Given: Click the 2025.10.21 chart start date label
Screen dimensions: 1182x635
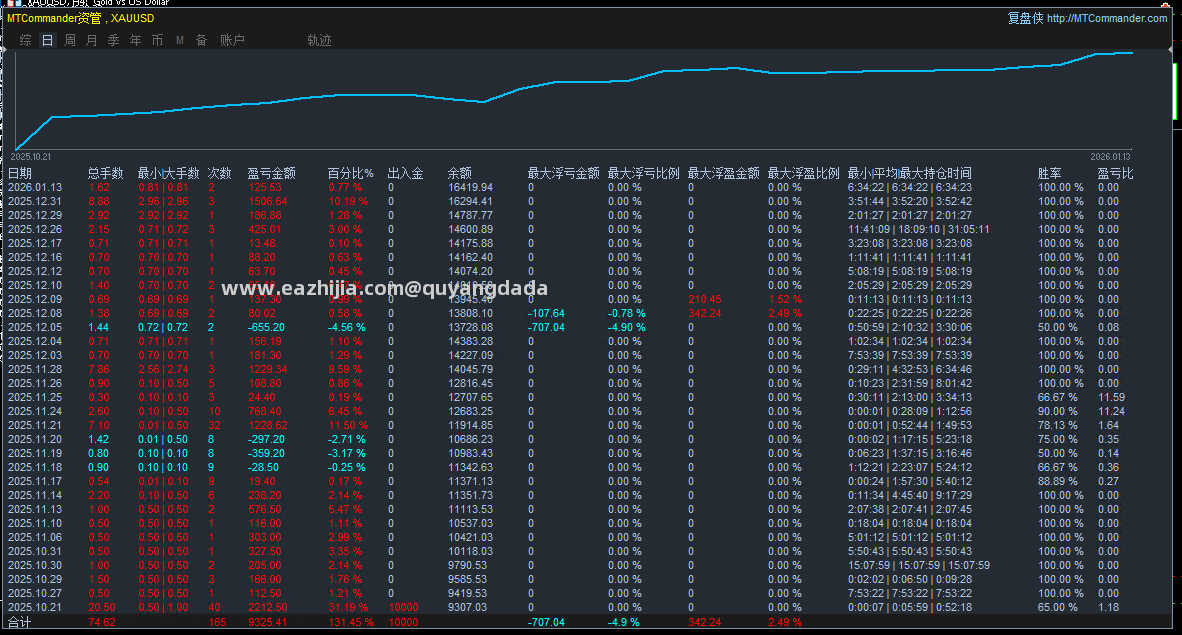Looking at the screenshot, I should 31,157.
